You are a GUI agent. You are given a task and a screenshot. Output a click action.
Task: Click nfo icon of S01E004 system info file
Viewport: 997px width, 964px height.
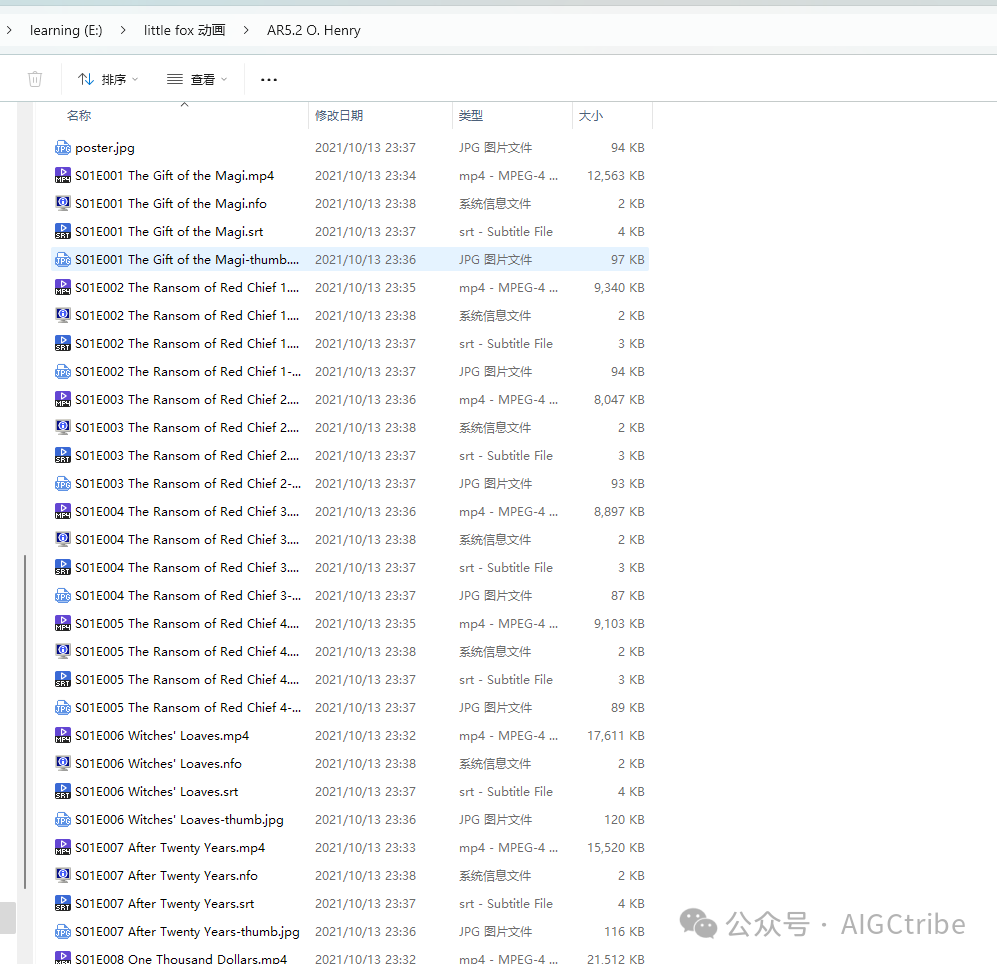(63, 539)
